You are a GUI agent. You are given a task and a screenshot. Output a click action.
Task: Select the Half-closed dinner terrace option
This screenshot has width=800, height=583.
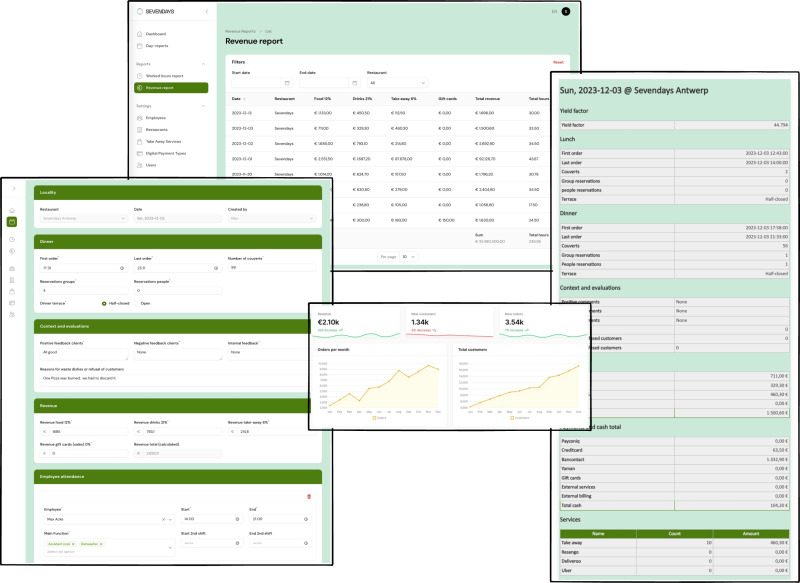[104, 302]
